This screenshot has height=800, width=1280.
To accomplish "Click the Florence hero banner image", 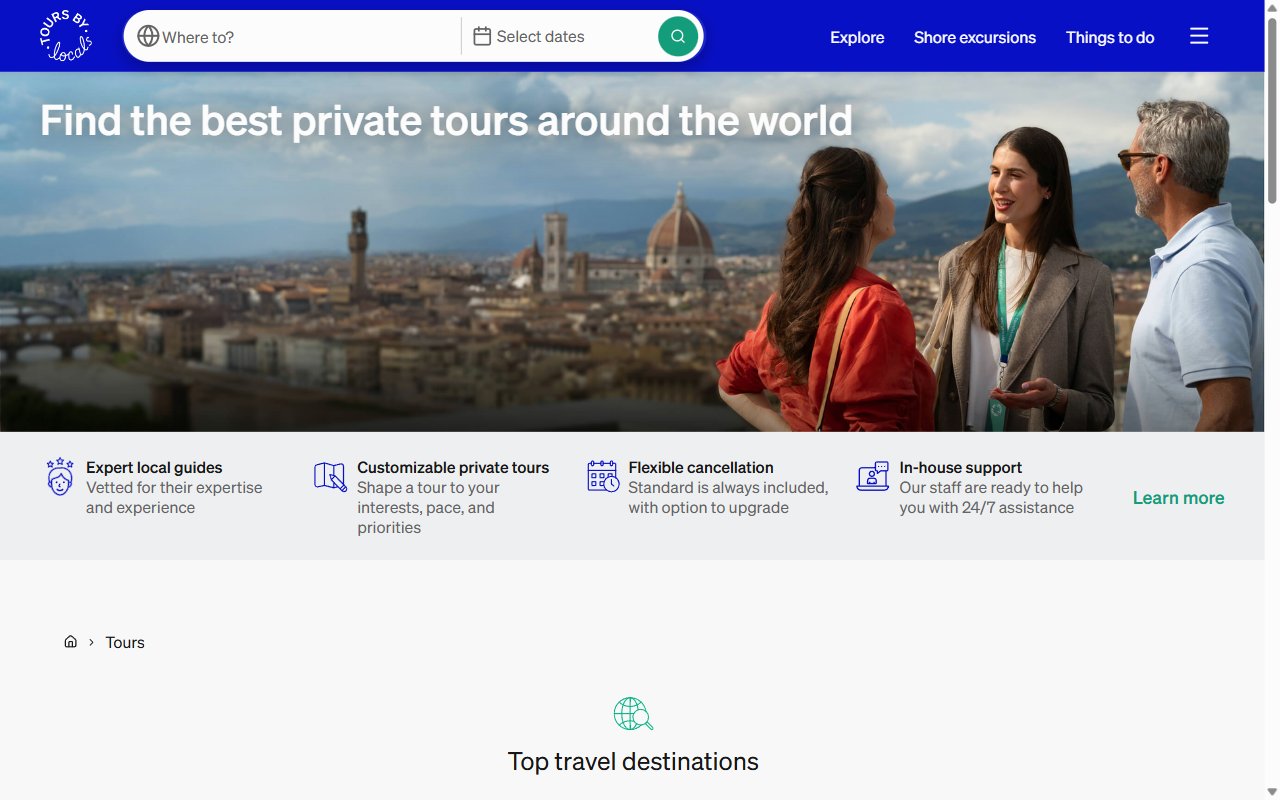I will tap(632, 252).
